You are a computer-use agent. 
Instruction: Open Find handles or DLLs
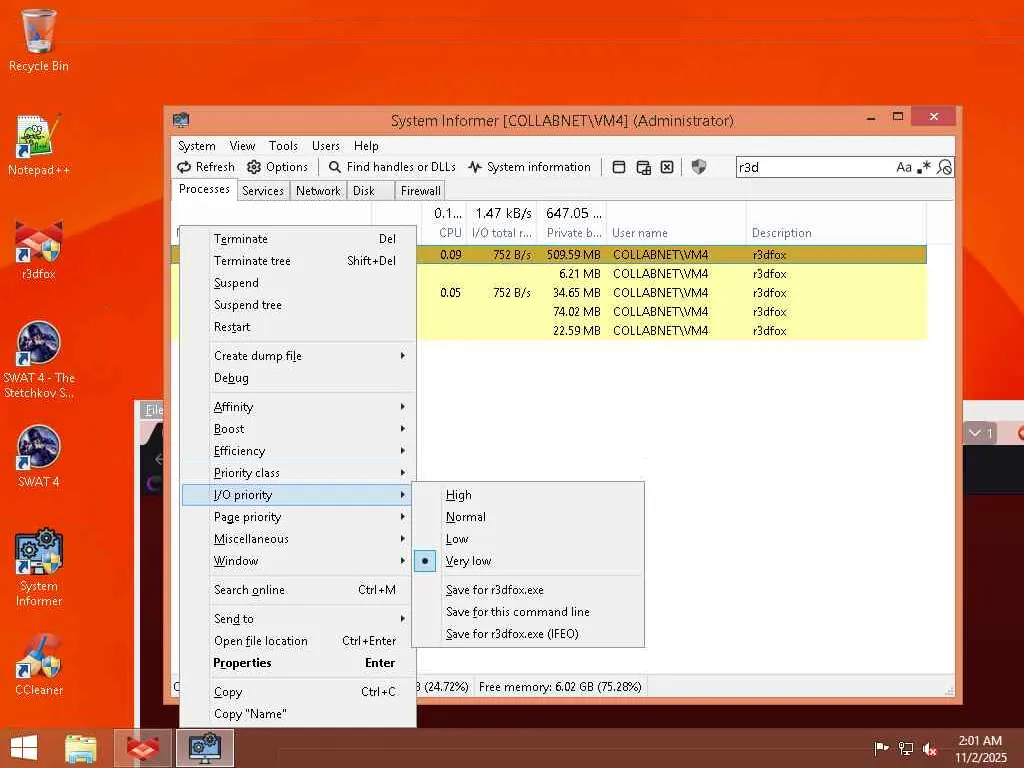pos(392,167)
